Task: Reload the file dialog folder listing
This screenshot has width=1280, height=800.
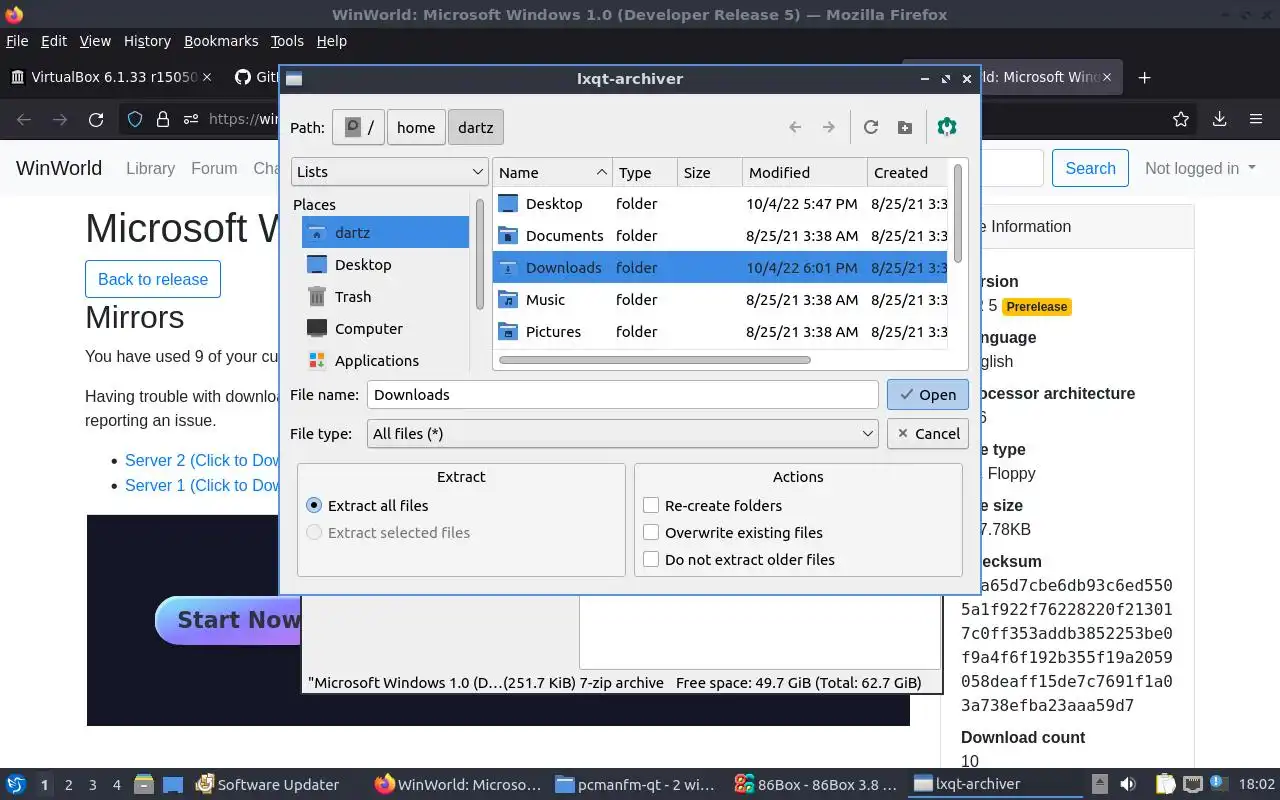Action: [871, 127]
